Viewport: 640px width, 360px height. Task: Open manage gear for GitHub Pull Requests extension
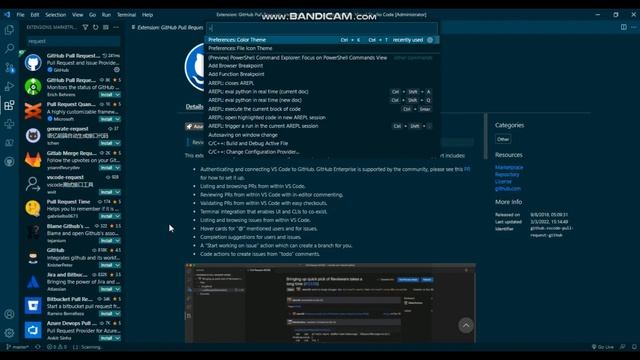pyautogui.click(x=117, y=70)
